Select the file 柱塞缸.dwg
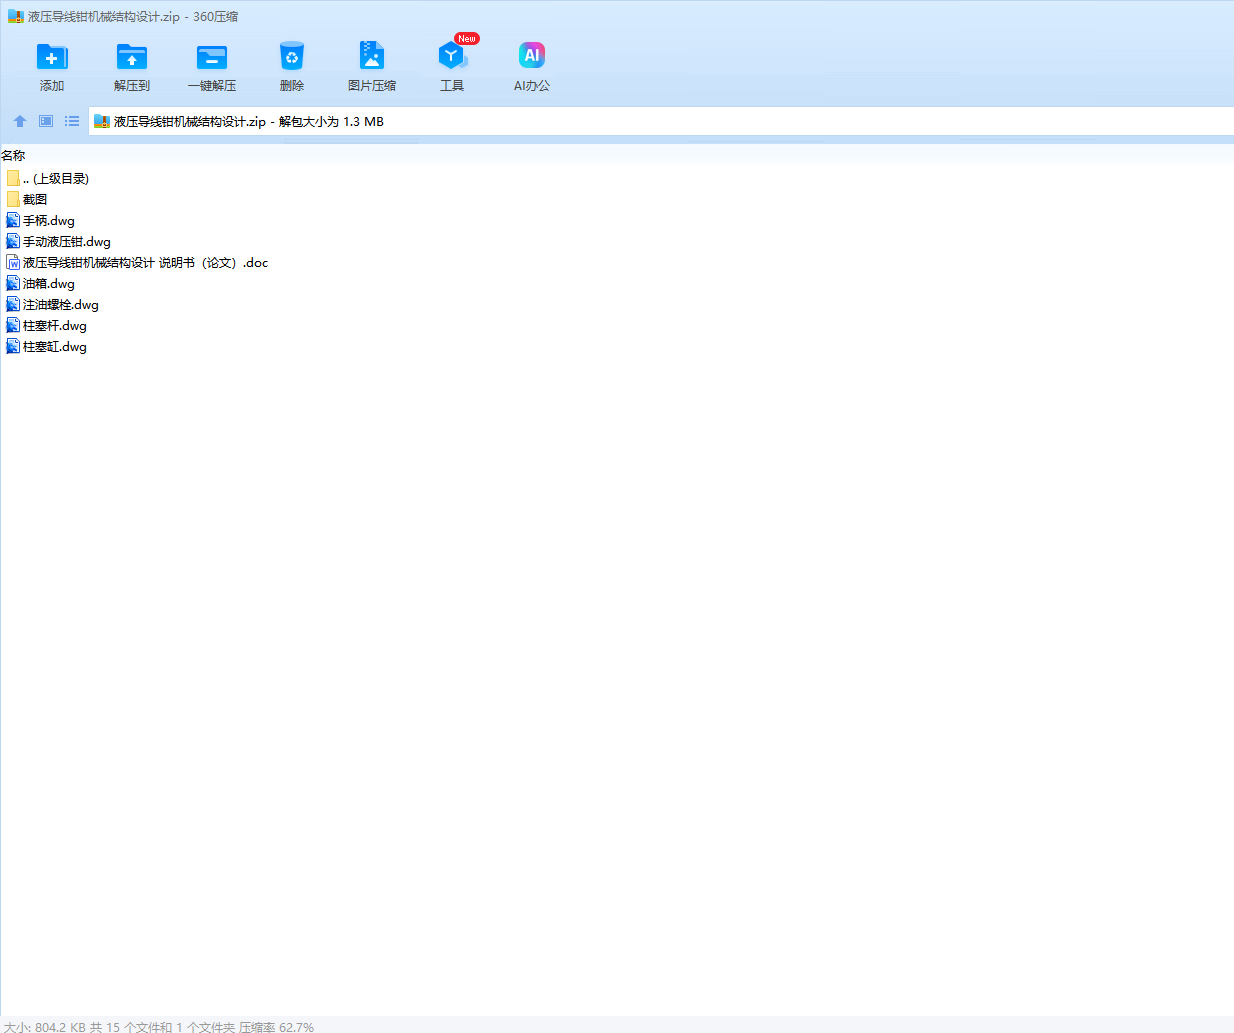 coord(46,346)
